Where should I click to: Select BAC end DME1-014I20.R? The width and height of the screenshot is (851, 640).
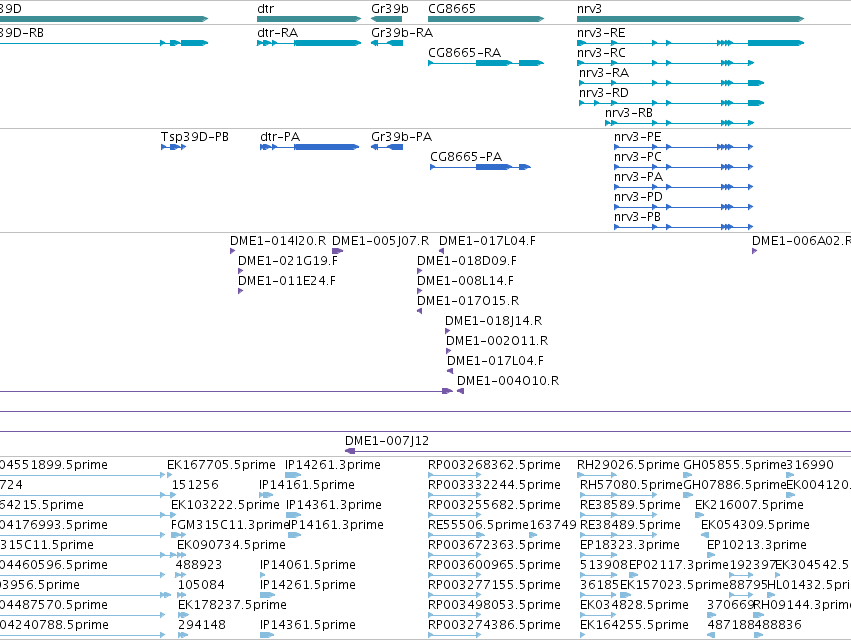click(233, 251)
